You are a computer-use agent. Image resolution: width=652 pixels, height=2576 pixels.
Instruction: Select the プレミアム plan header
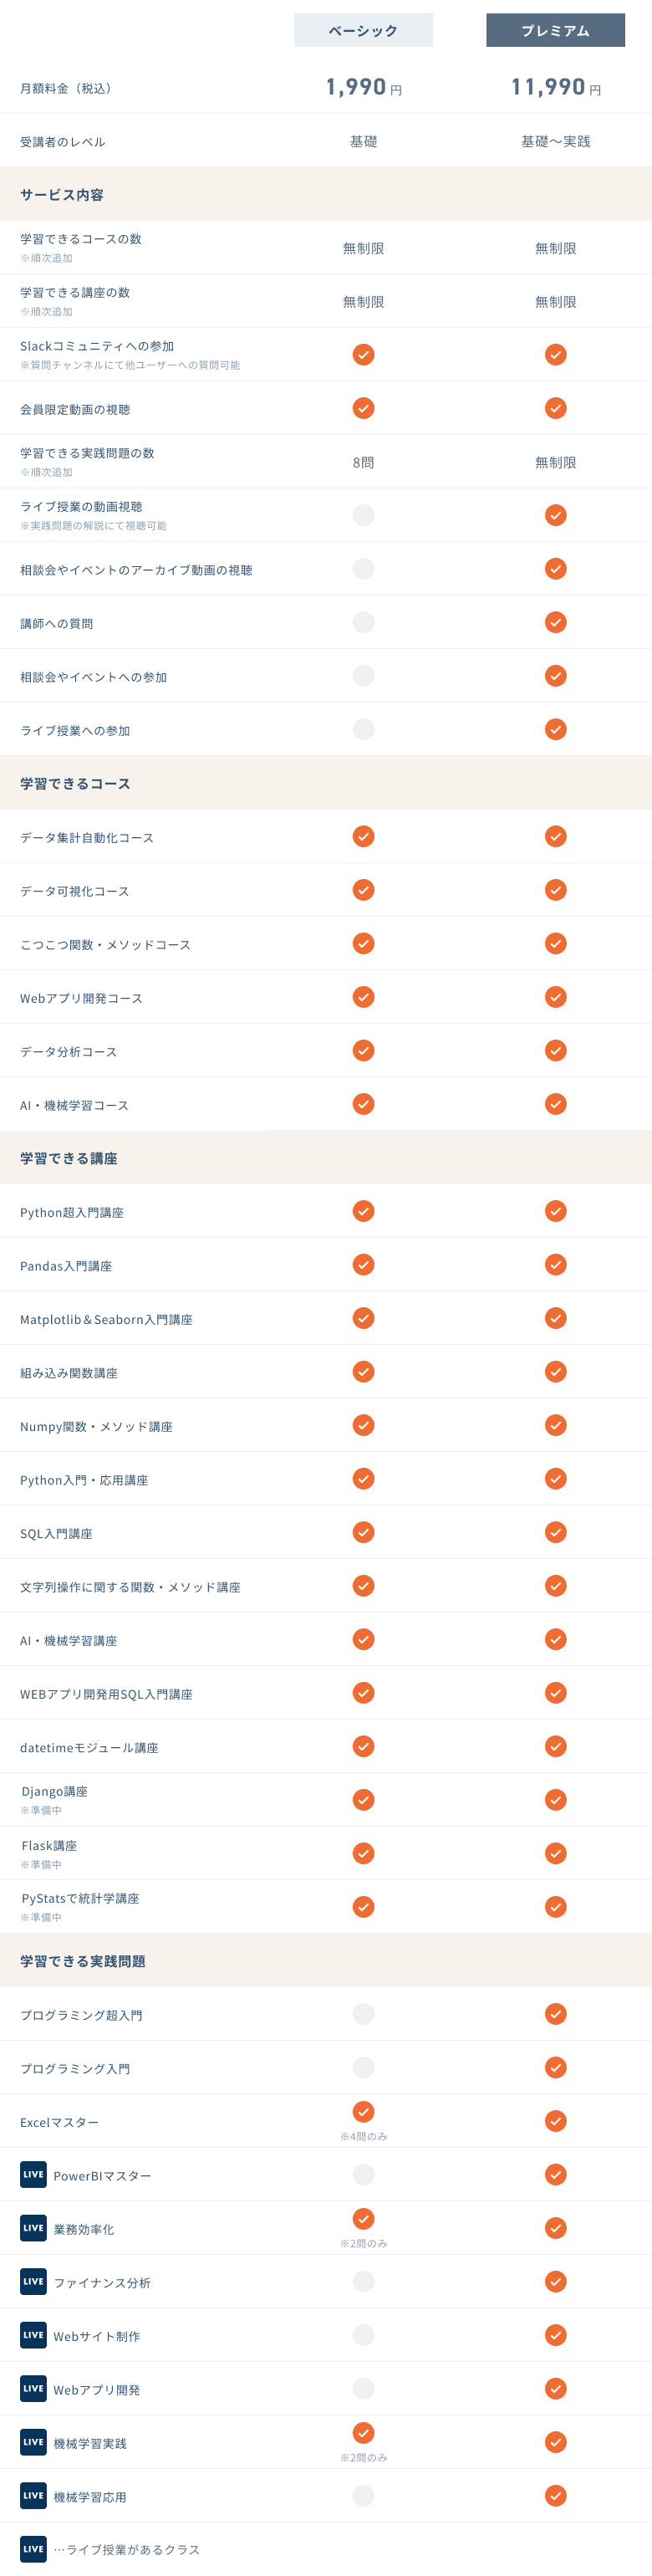coord(555,30)
